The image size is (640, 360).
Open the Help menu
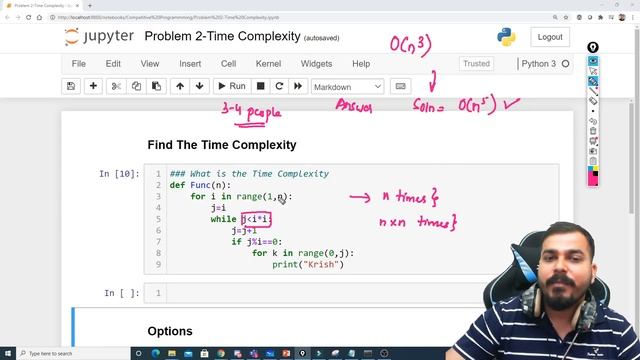tap(361, 64)
